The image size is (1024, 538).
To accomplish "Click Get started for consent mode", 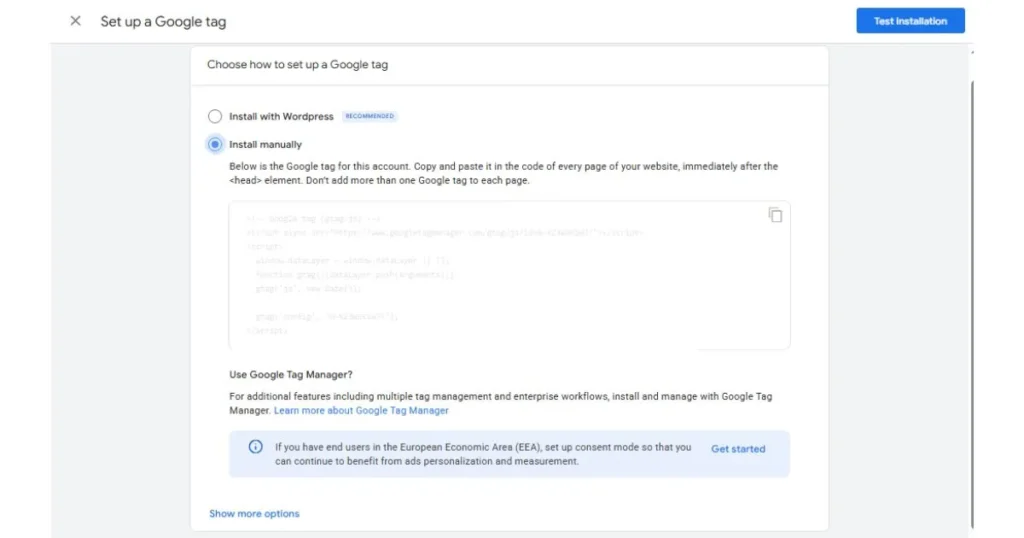I will (738, 449).
